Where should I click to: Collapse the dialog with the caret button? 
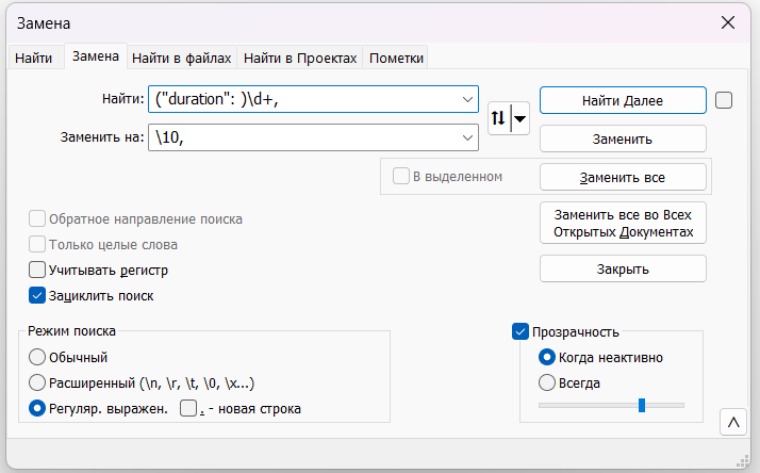pyautogui.click(x=733, y=423)
